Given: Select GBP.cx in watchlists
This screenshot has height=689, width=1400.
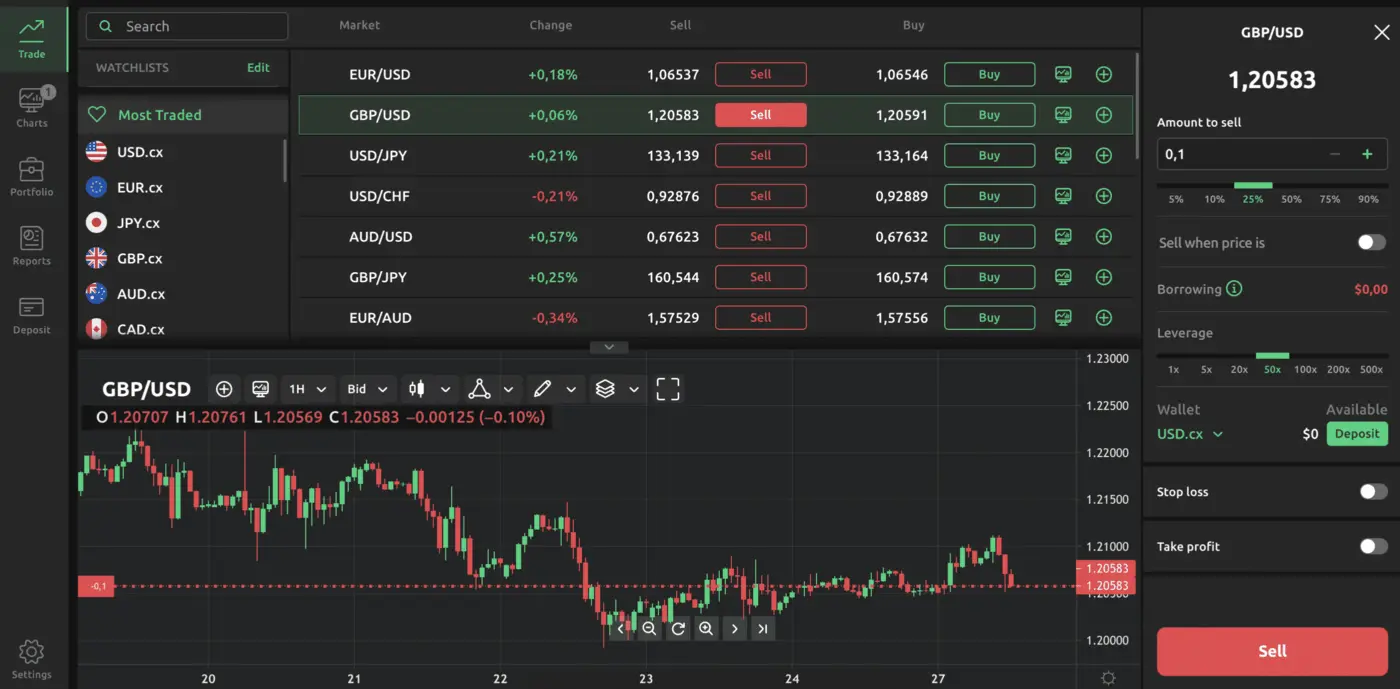Looking at the screenshot, I should (140, 258).
